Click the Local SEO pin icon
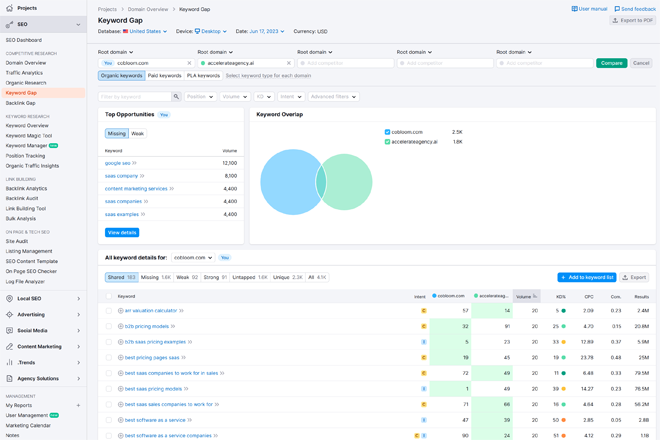The width and height of the screenshot is (660, 440). 9,299
